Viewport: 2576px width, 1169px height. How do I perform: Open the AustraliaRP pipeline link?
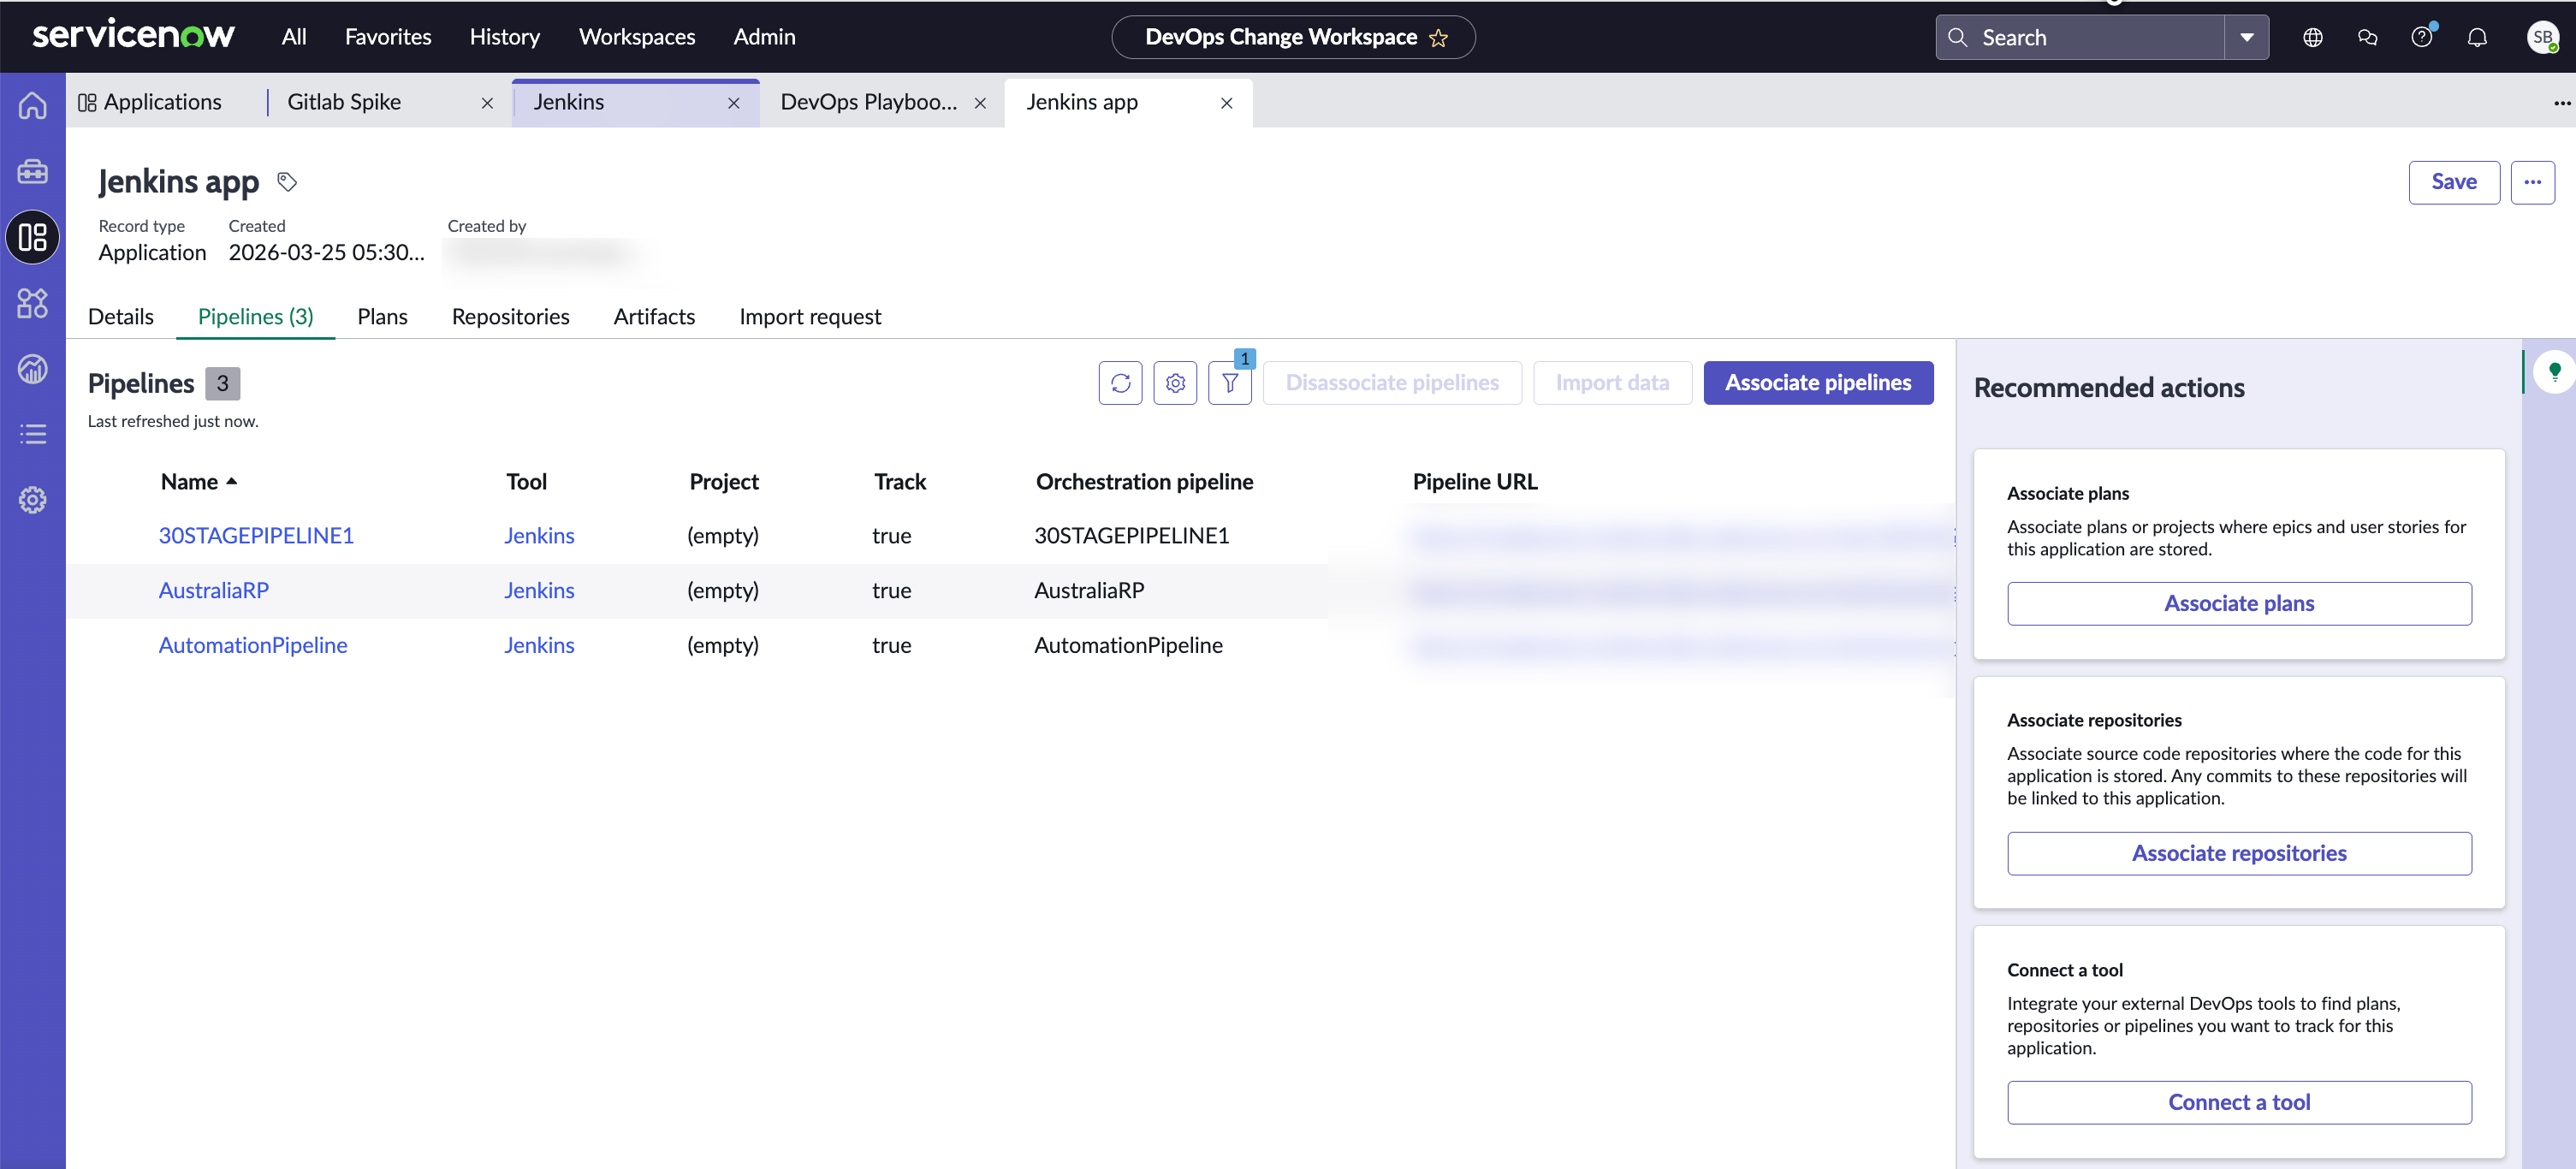click(x=213, y=591)
